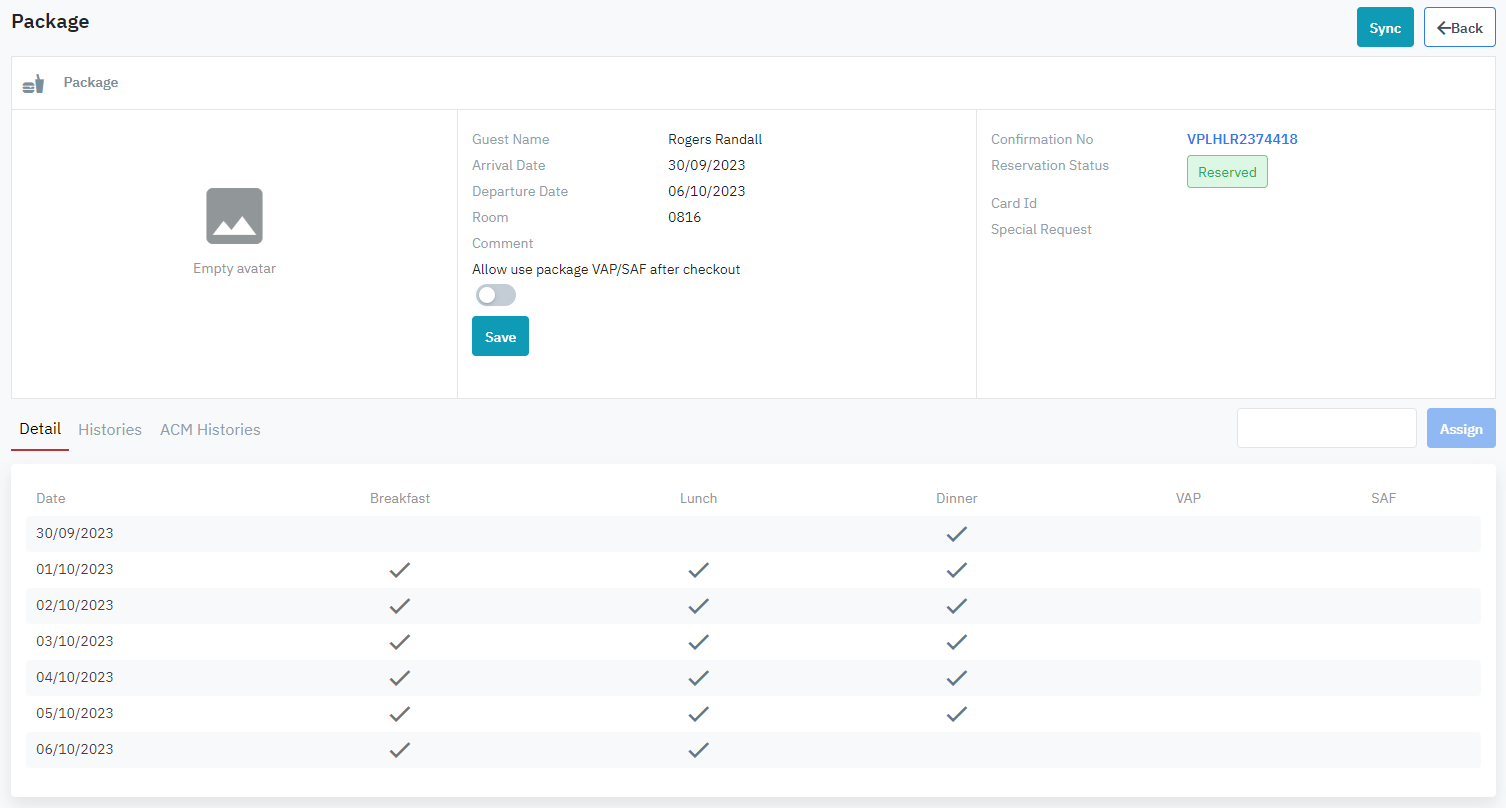This screenshot has height=808, width=1506.
Task: Click Dinner checkmark for 30/09/2023
Action: click(957, 534)
